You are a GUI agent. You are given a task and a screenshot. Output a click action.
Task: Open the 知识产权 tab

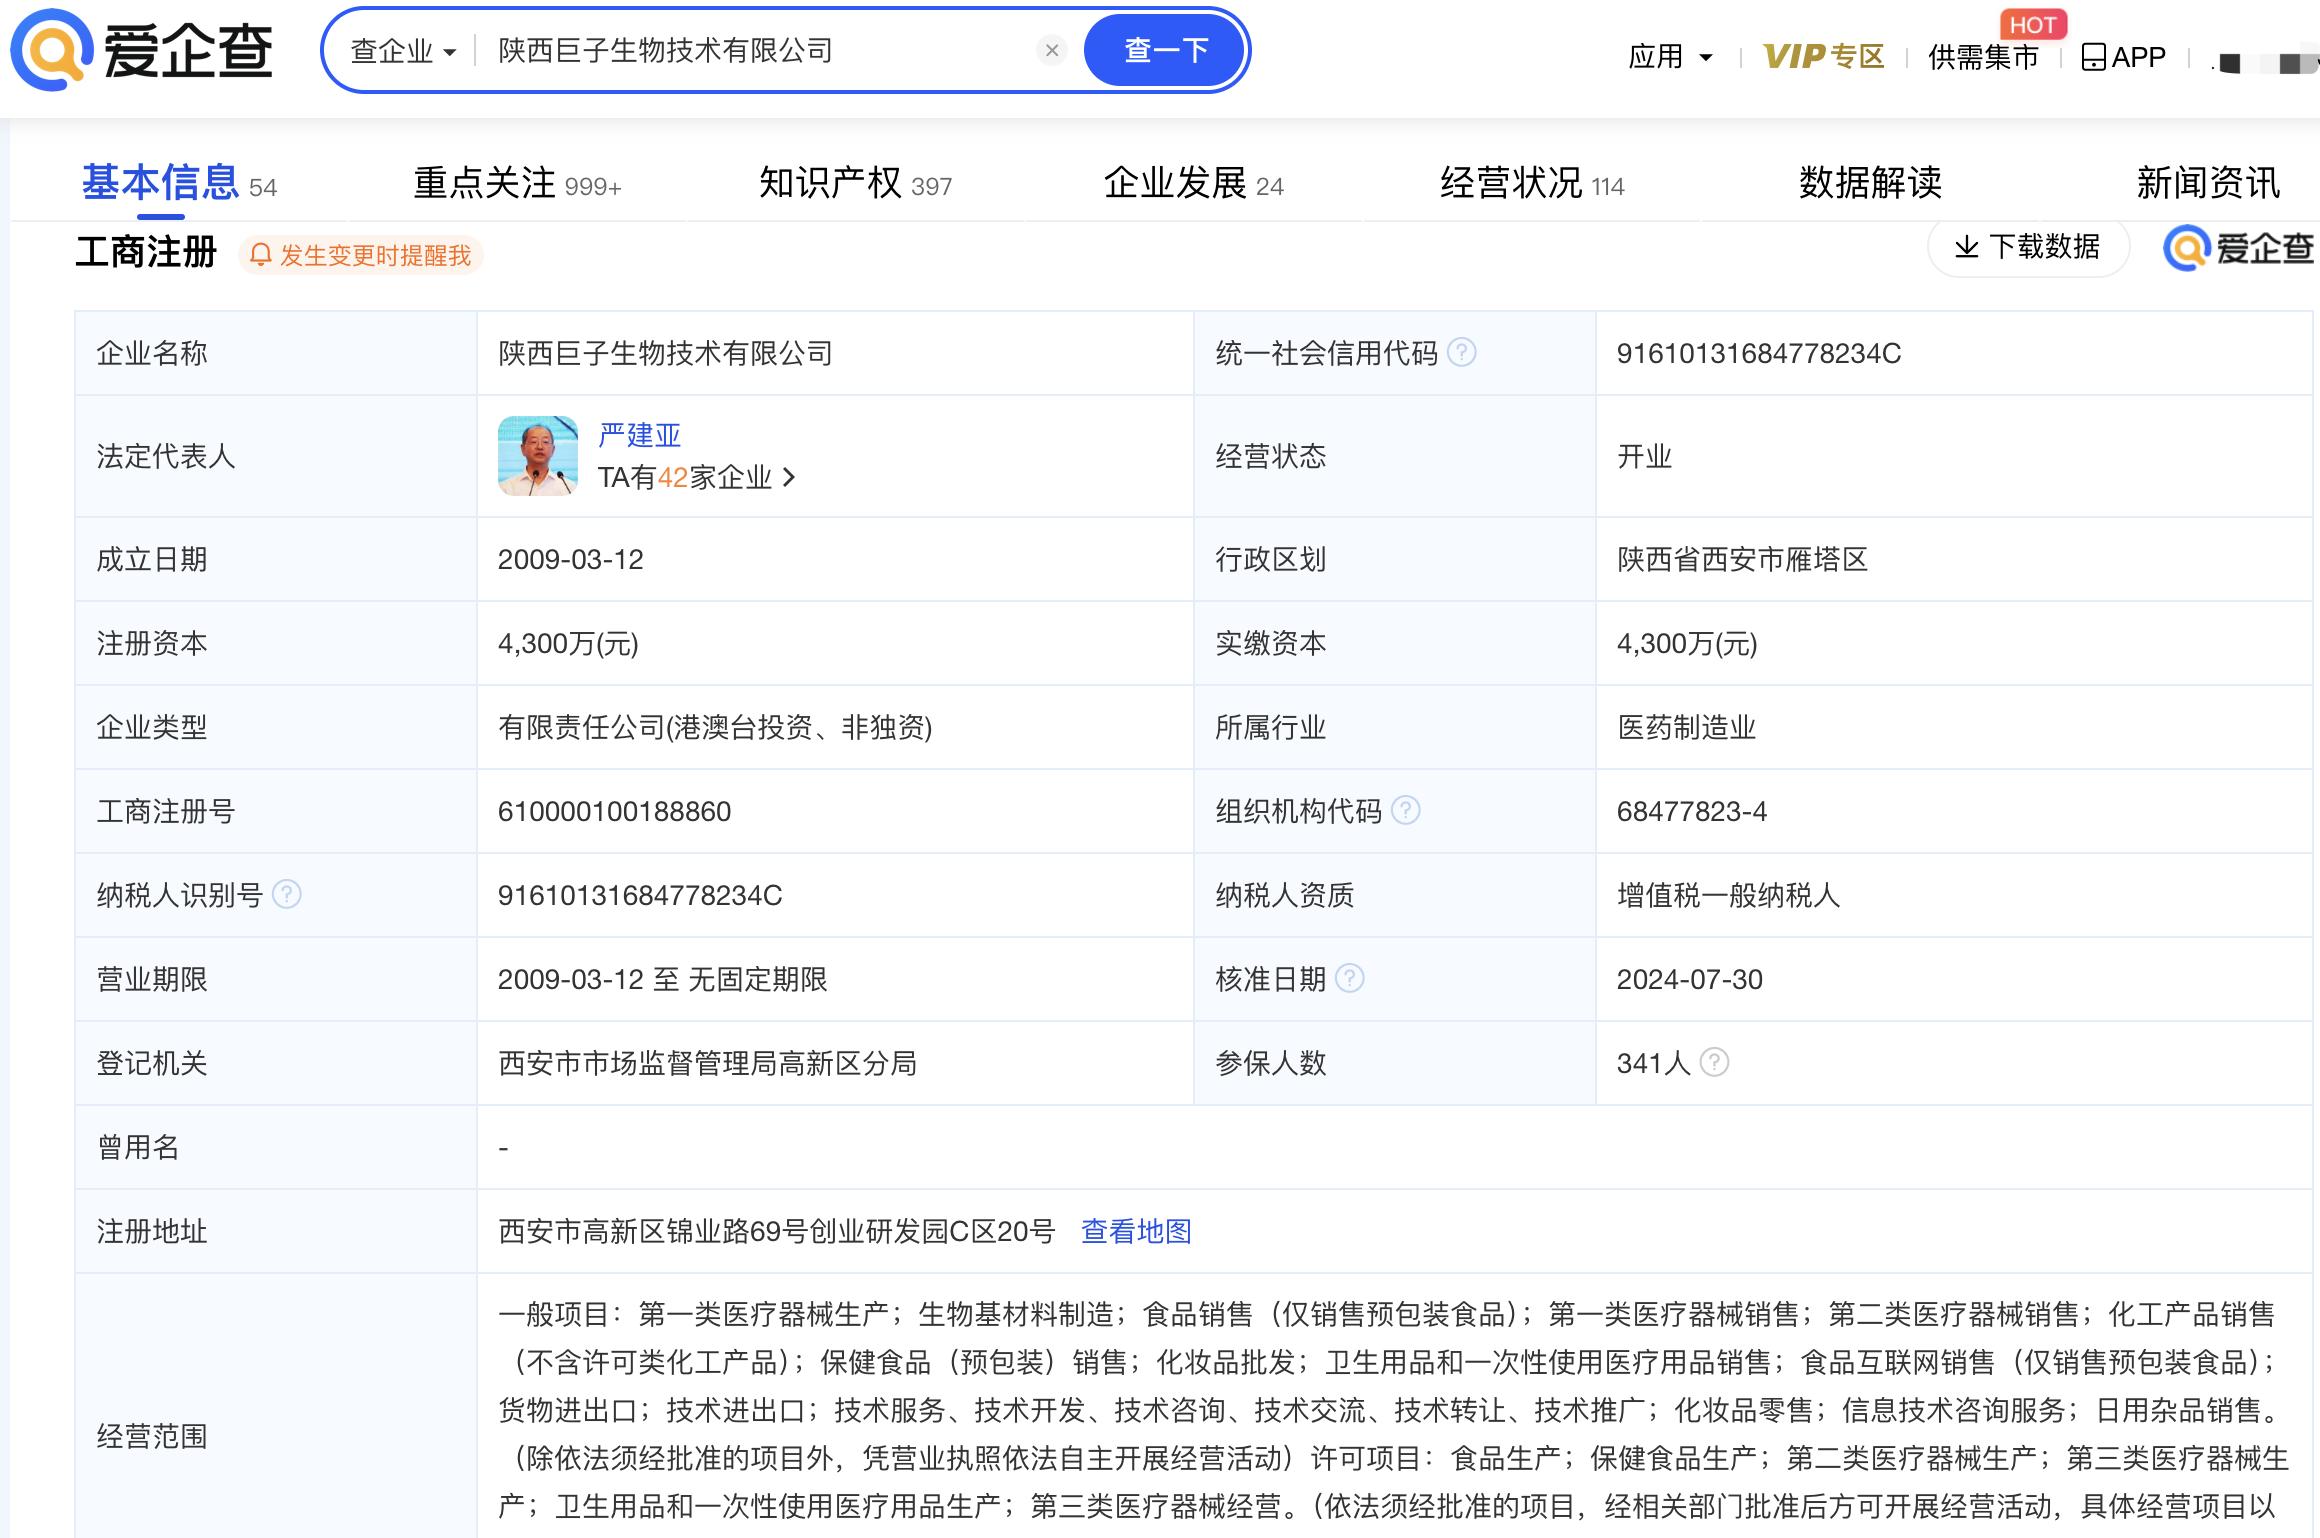(855, 184)
